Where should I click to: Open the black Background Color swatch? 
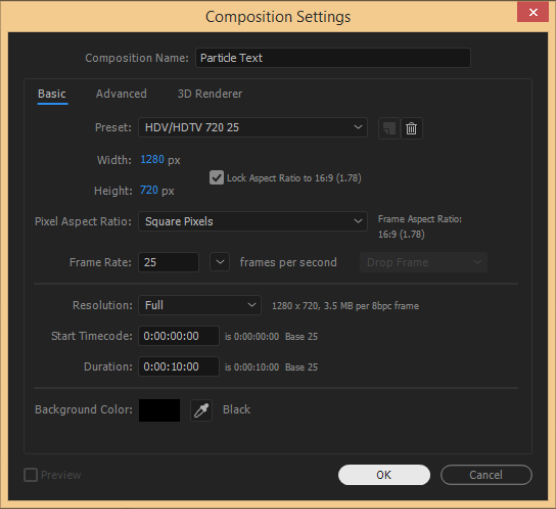[159, 410]
